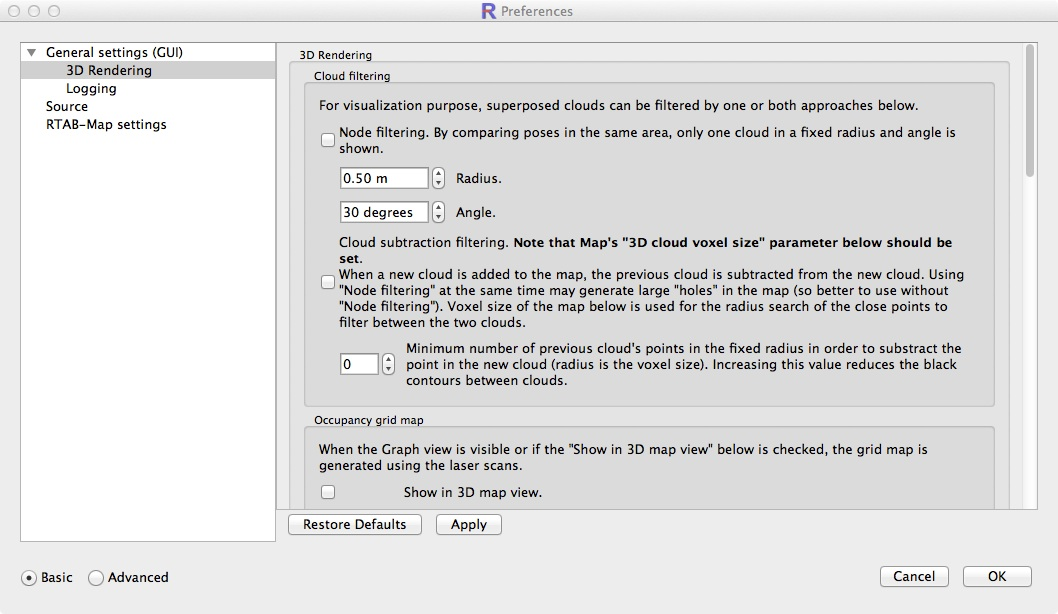The width and height of the screenshot is (1058, 614).
Task: Click the Restore Defaults button
Action: coord(354,524)
